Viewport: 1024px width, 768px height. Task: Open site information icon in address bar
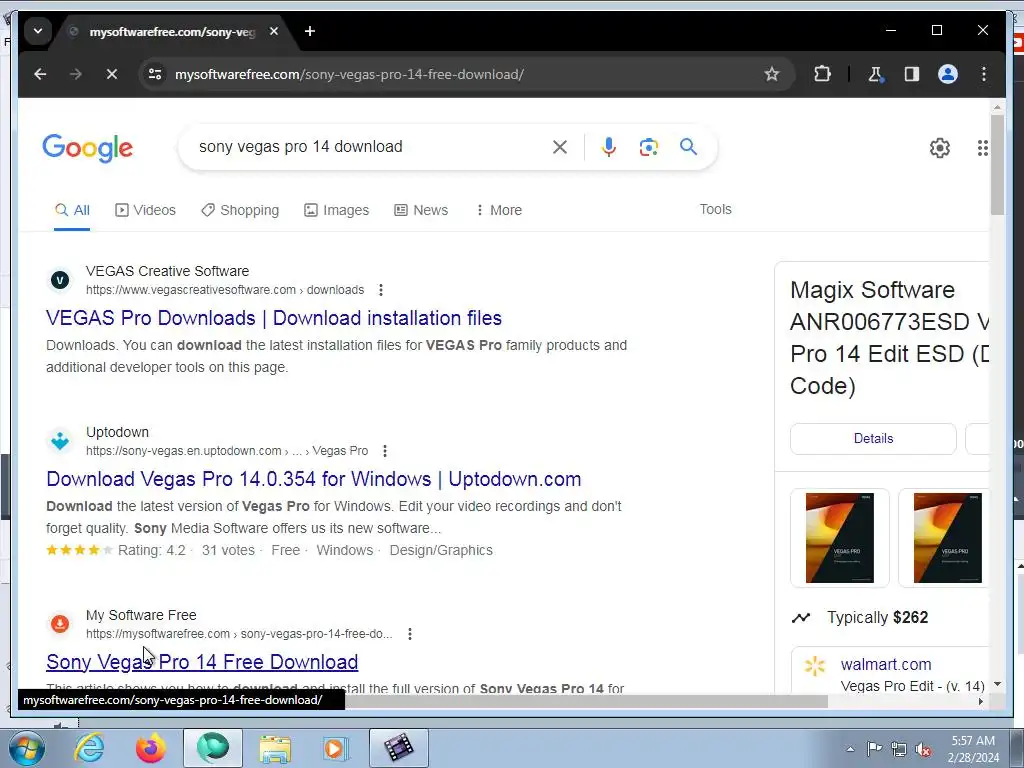click(155, 74)
